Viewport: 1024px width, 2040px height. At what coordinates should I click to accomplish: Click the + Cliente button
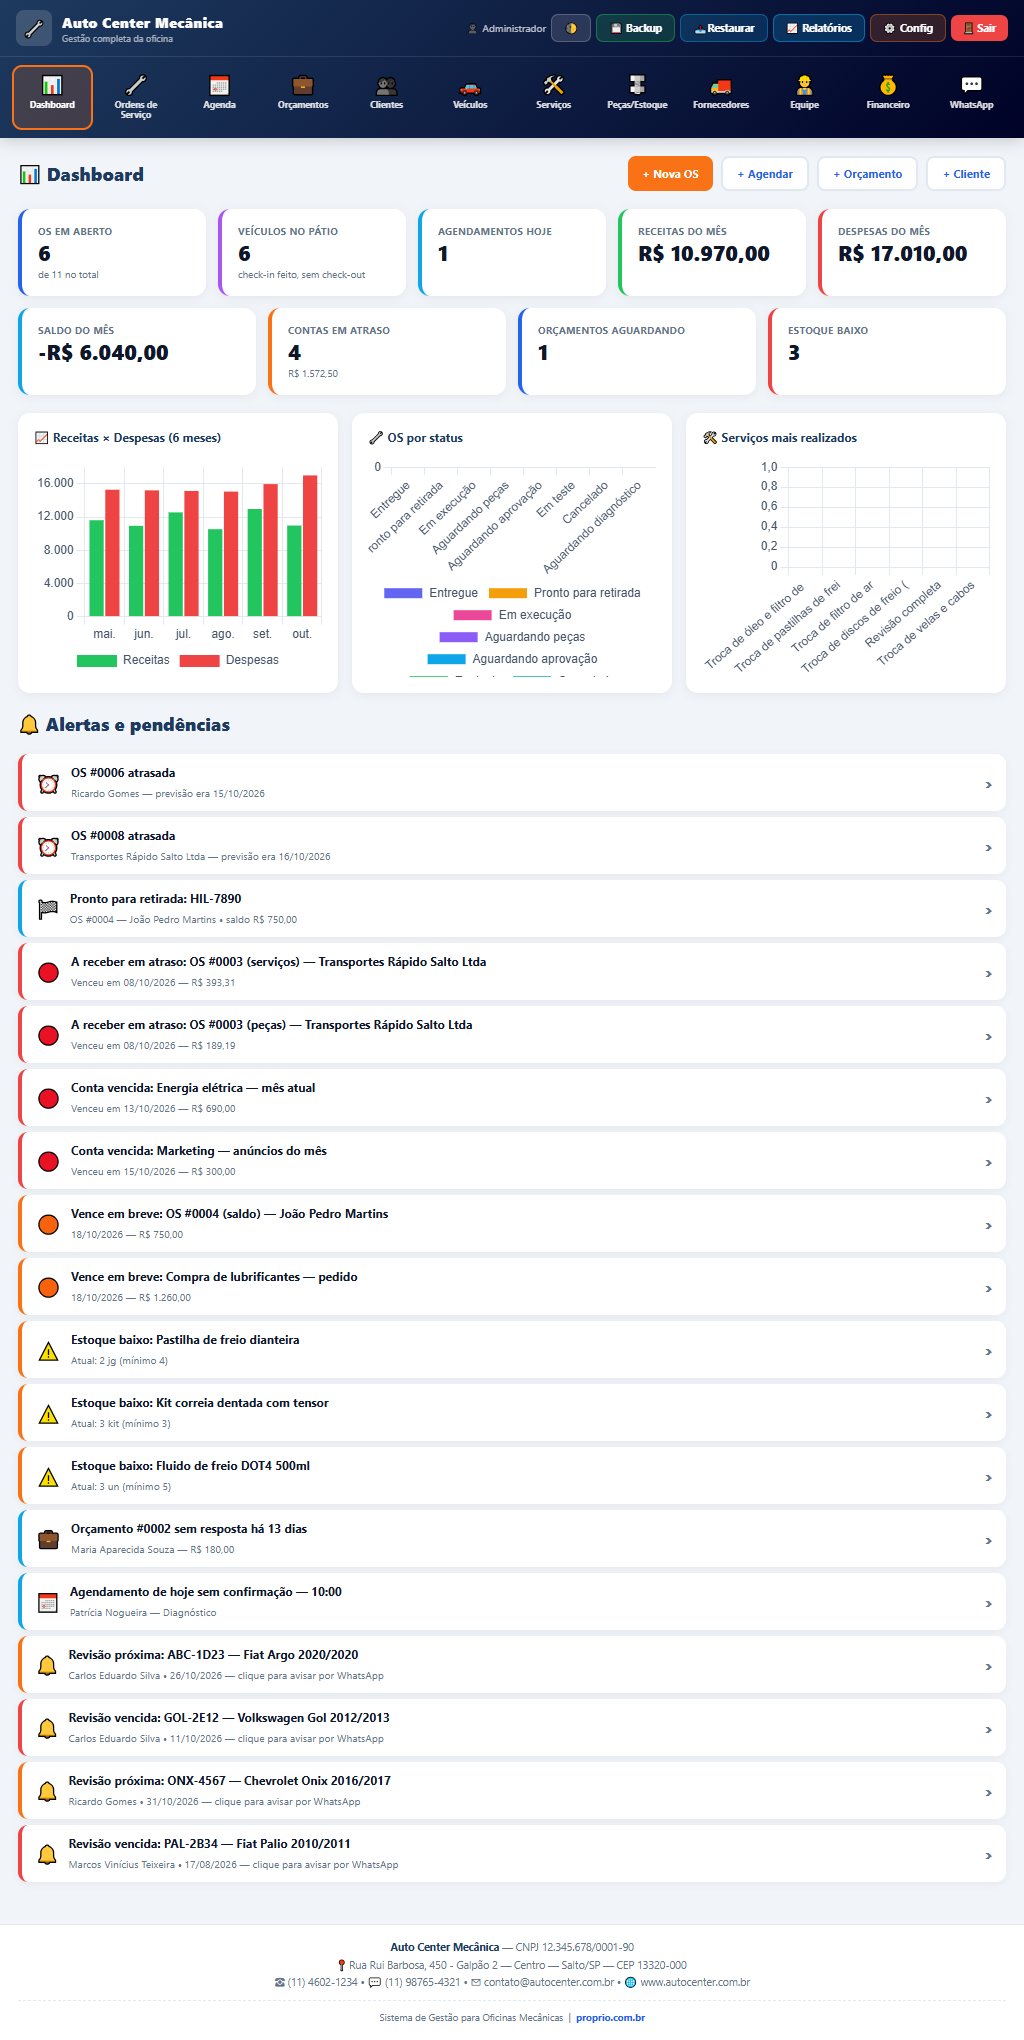pyautogui.click(x=966, y=174)
